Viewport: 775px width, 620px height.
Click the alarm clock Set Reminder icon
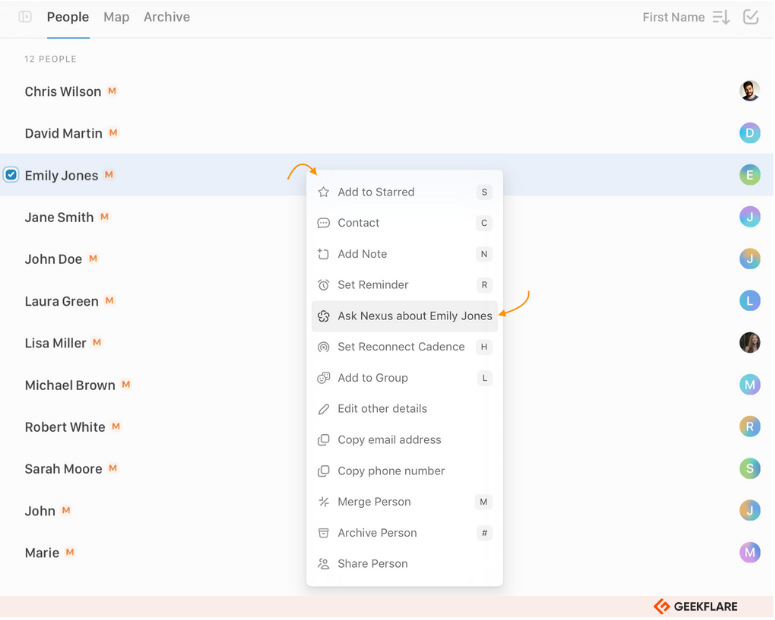(323, 285)
